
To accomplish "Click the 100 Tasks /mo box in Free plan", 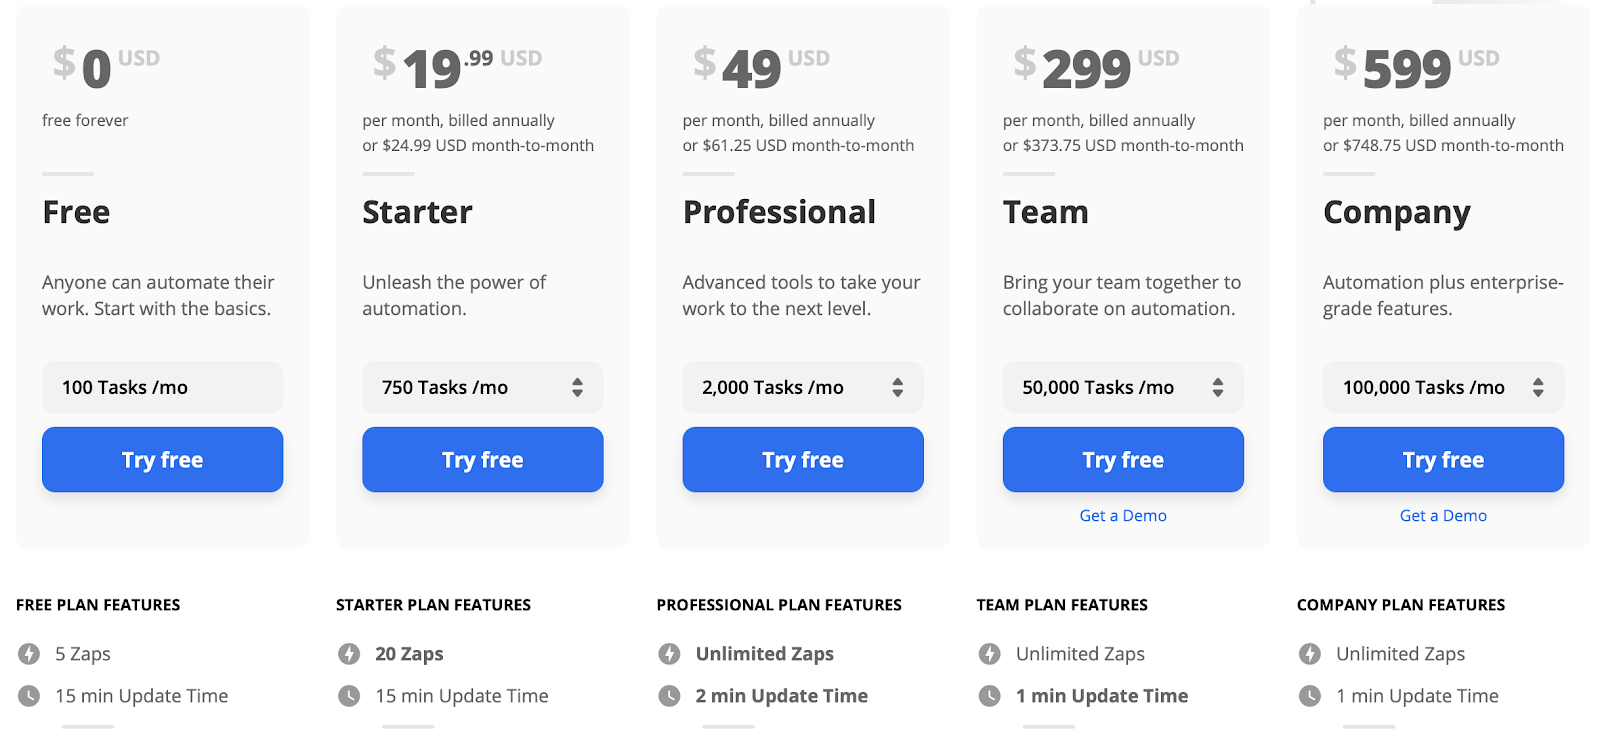I will click(x=162, y=387).
